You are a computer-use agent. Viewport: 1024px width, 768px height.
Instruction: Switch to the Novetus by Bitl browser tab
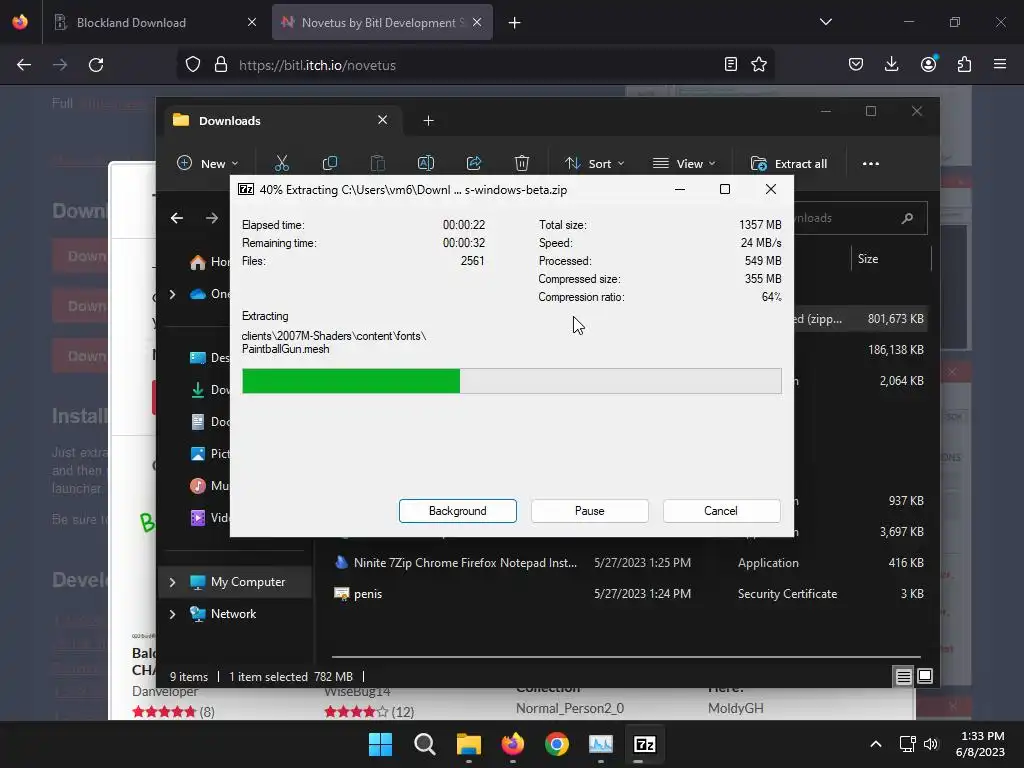382,22
